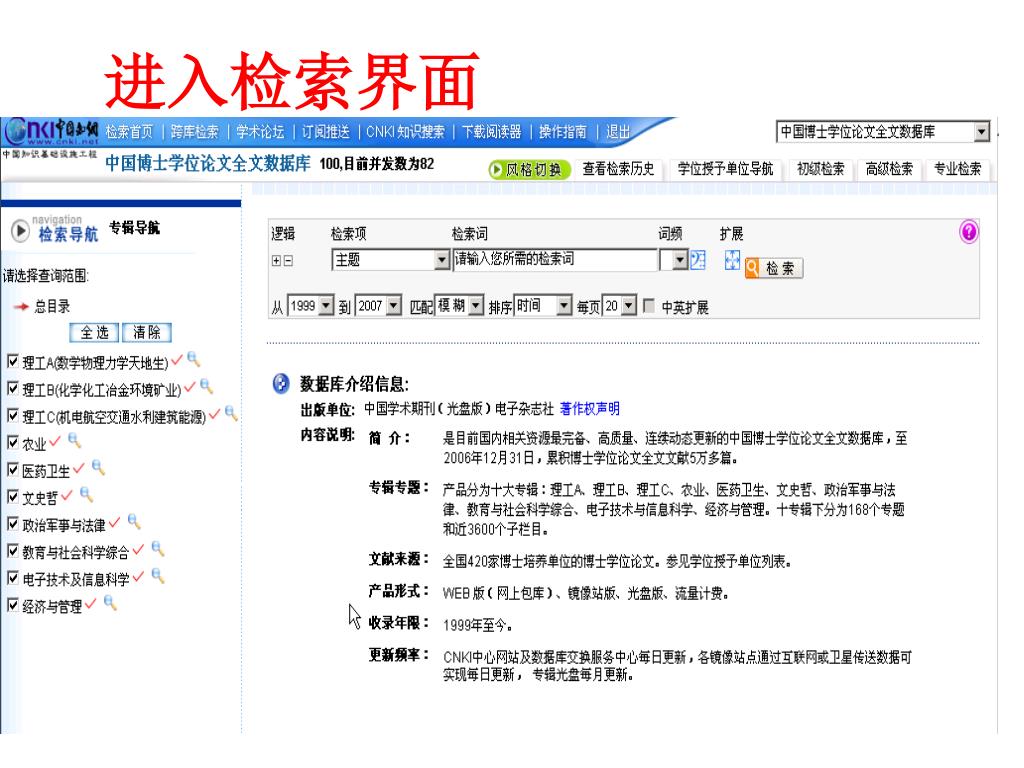This screenshot has width=1024, height=768.
Task: Click the CNKI logo
Action: (51, 131)
